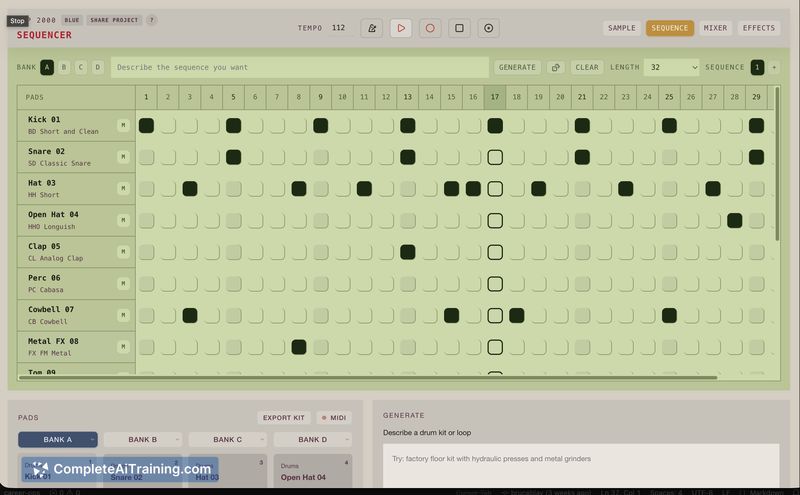Open the question mark help button
This screenshot has width=800, height=495.
point(151,20)
